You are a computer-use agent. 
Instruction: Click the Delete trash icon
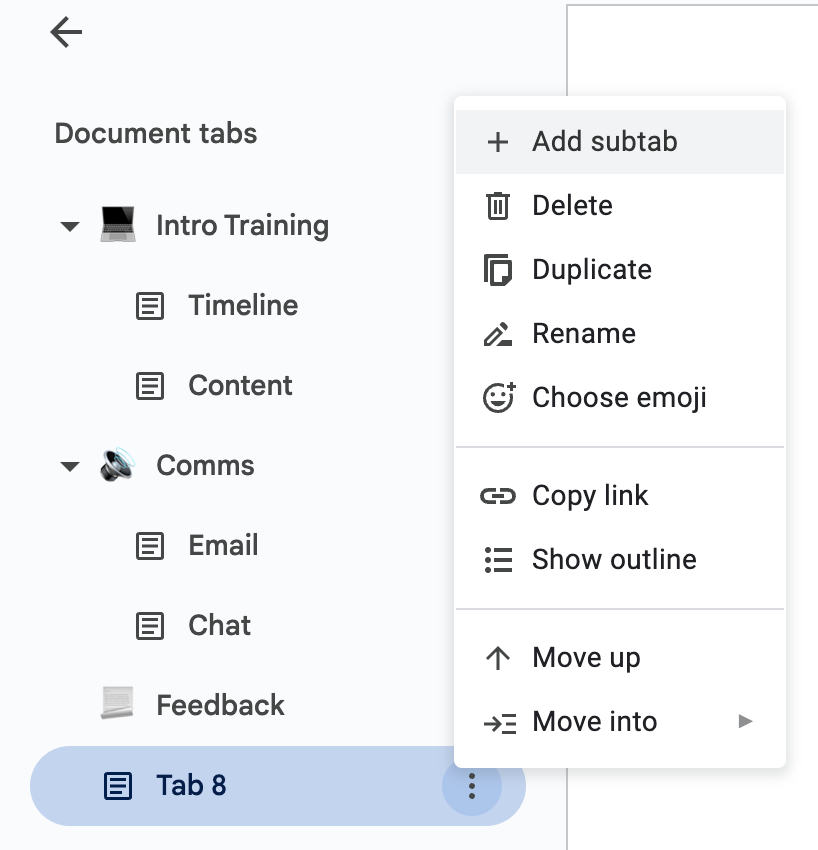coord(497,205)
